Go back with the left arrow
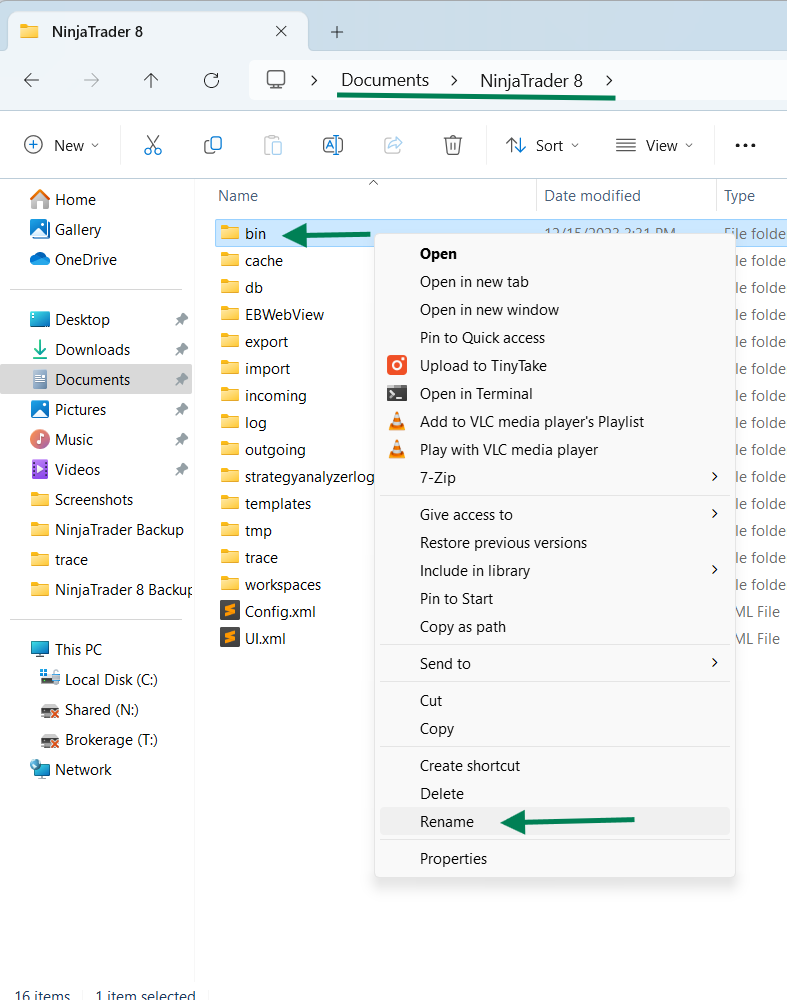This screenshot has width=787, height=1000. [x=31, y=80]
